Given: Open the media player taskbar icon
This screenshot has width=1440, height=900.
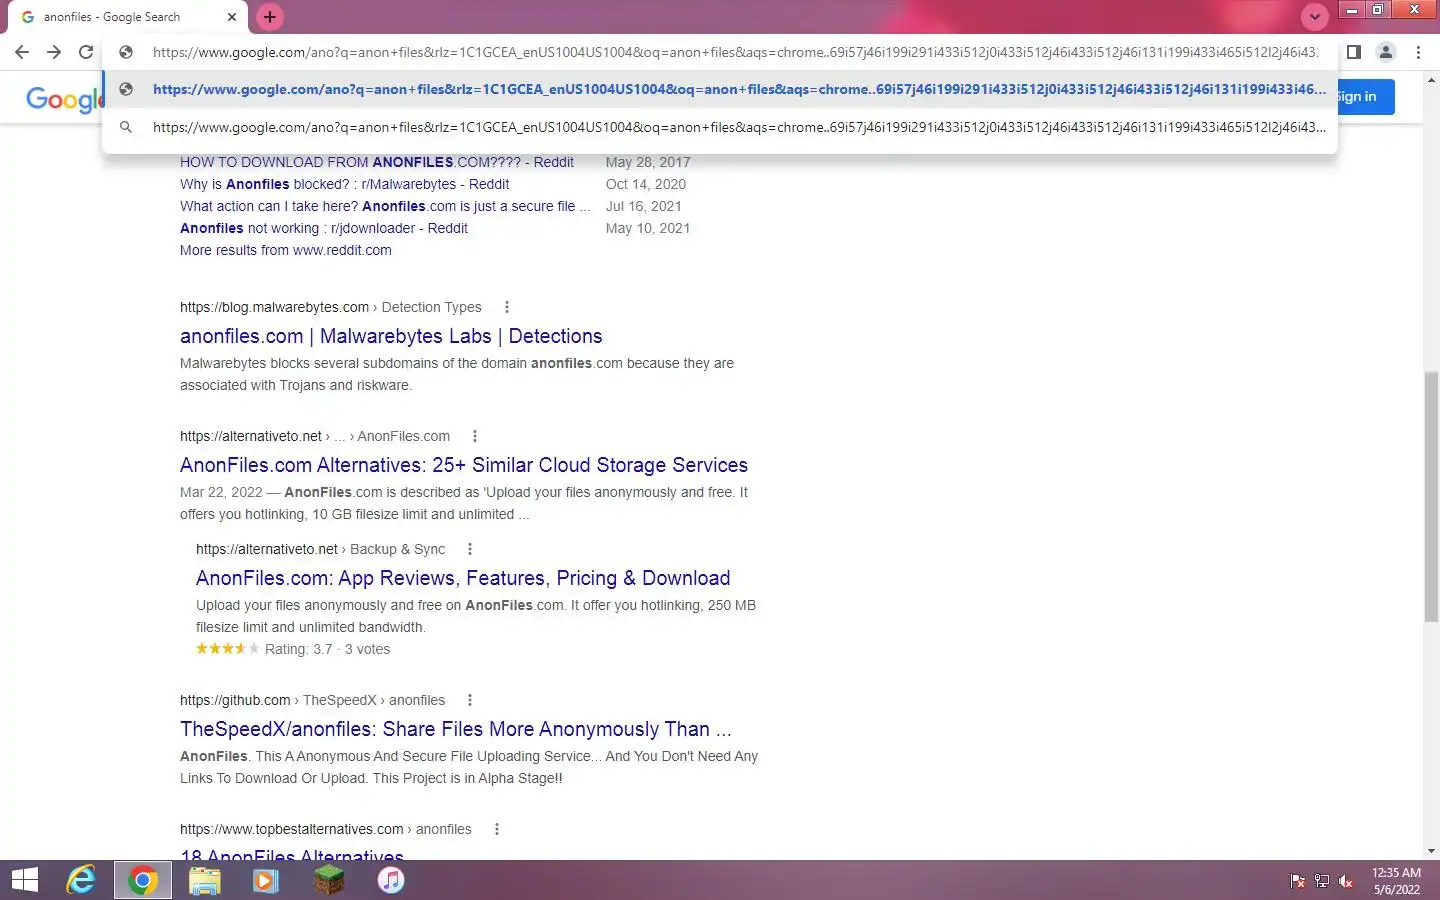Looking at the screenshot, I should [x=266, y=880].
